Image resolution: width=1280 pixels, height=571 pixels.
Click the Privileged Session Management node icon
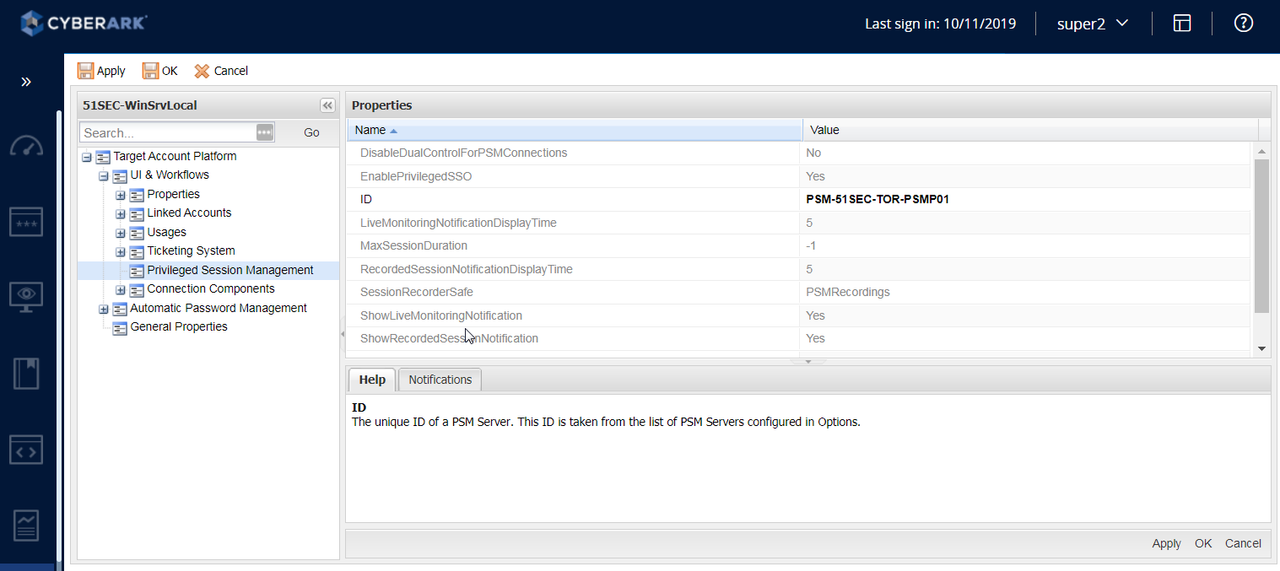137,270
